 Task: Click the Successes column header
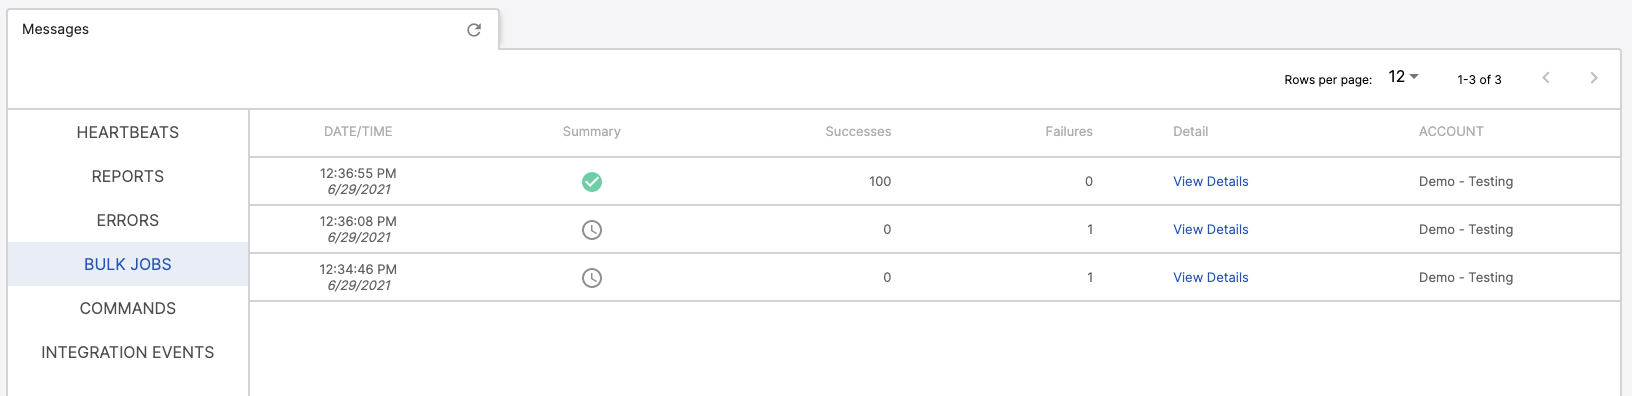(858, 132)
